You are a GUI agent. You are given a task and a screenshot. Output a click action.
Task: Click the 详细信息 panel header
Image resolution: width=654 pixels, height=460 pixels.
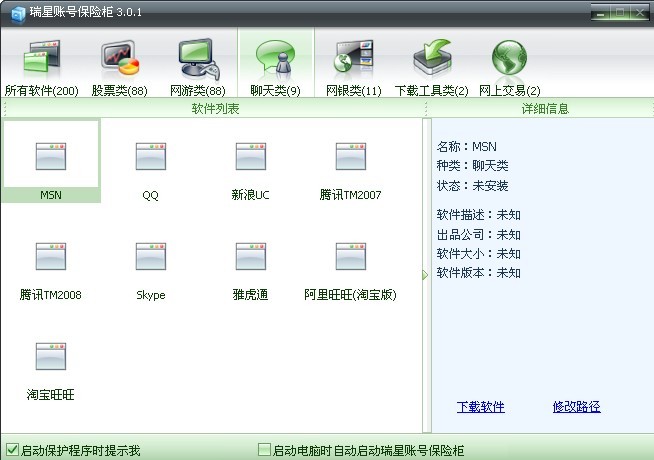(545, 109)
